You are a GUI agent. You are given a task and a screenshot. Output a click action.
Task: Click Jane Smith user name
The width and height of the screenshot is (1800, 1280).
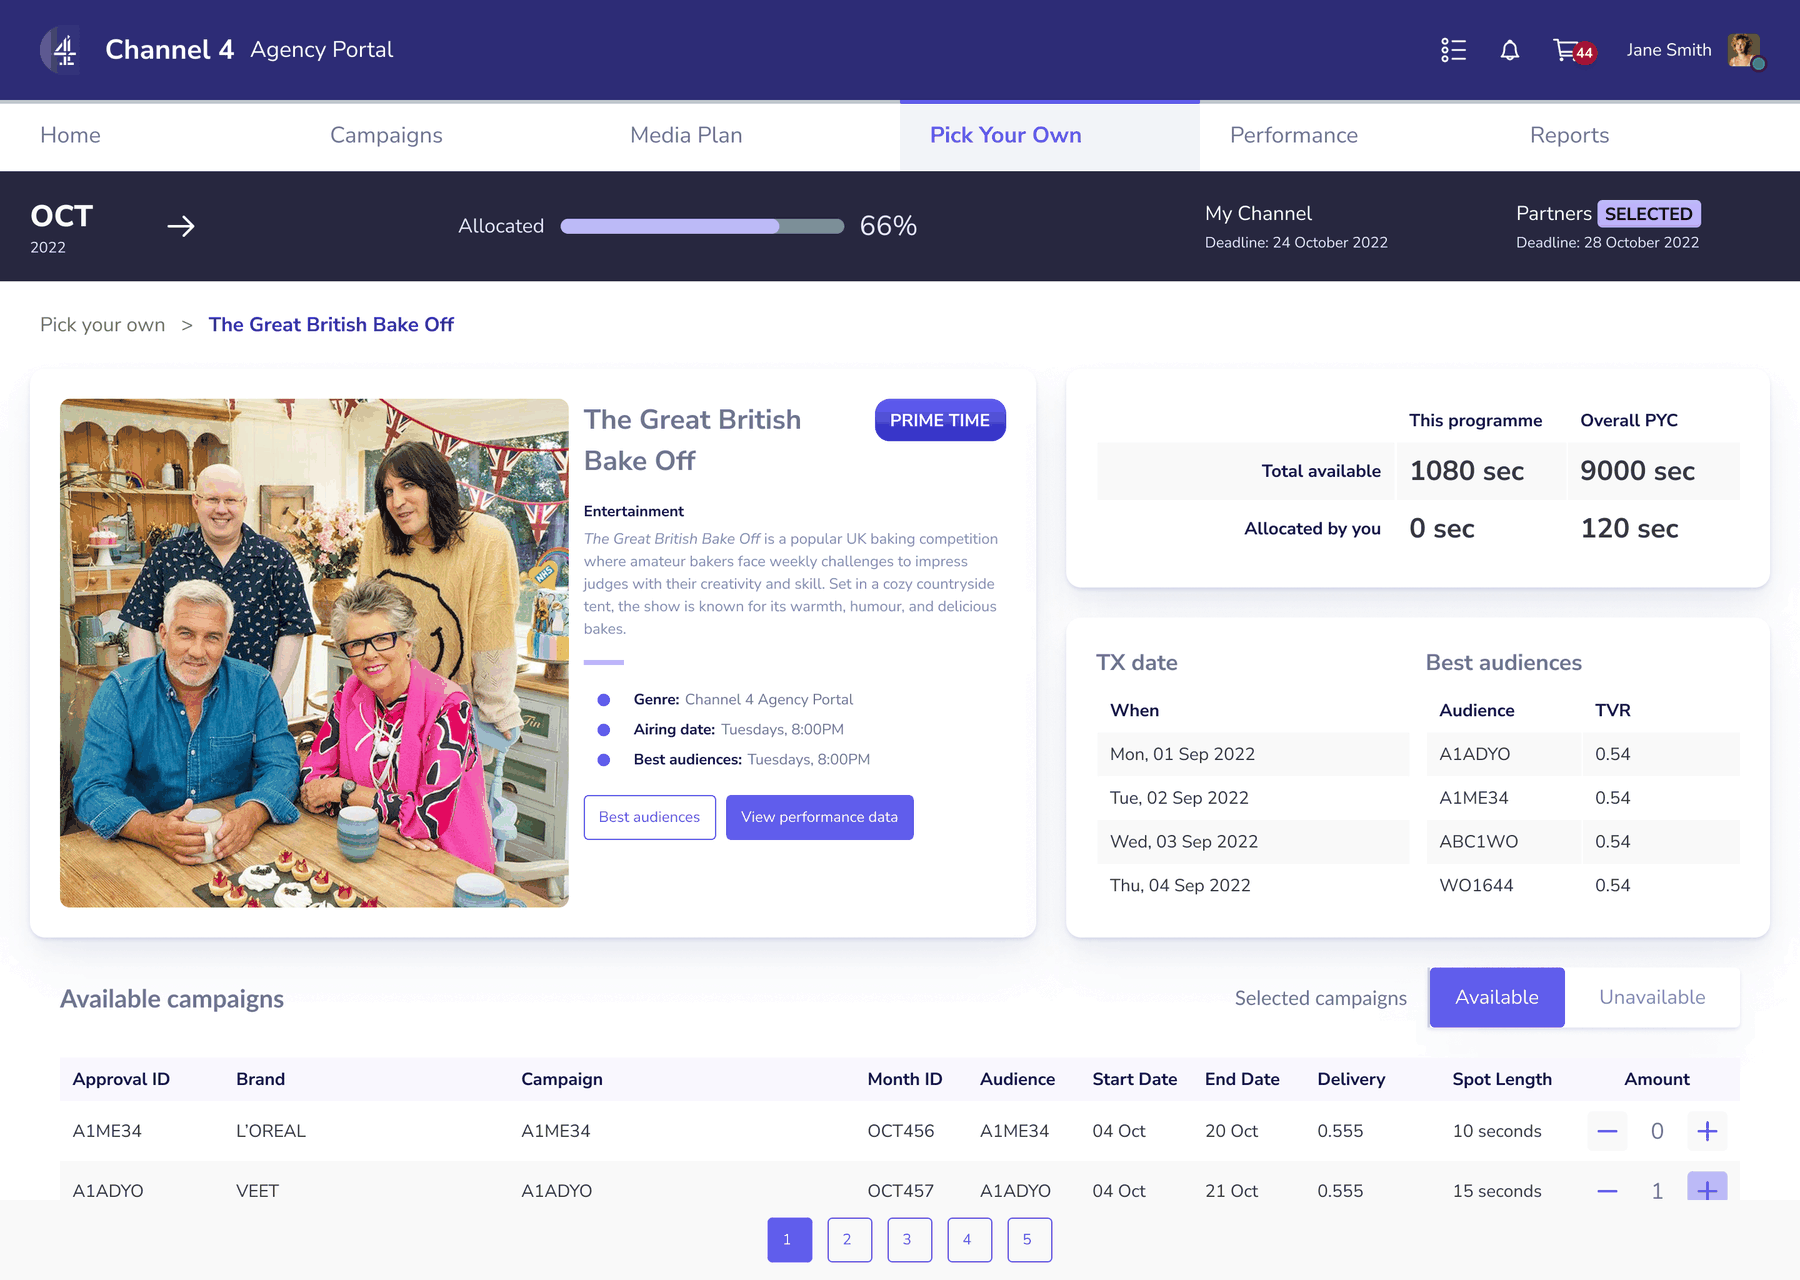click(1669, 50)
